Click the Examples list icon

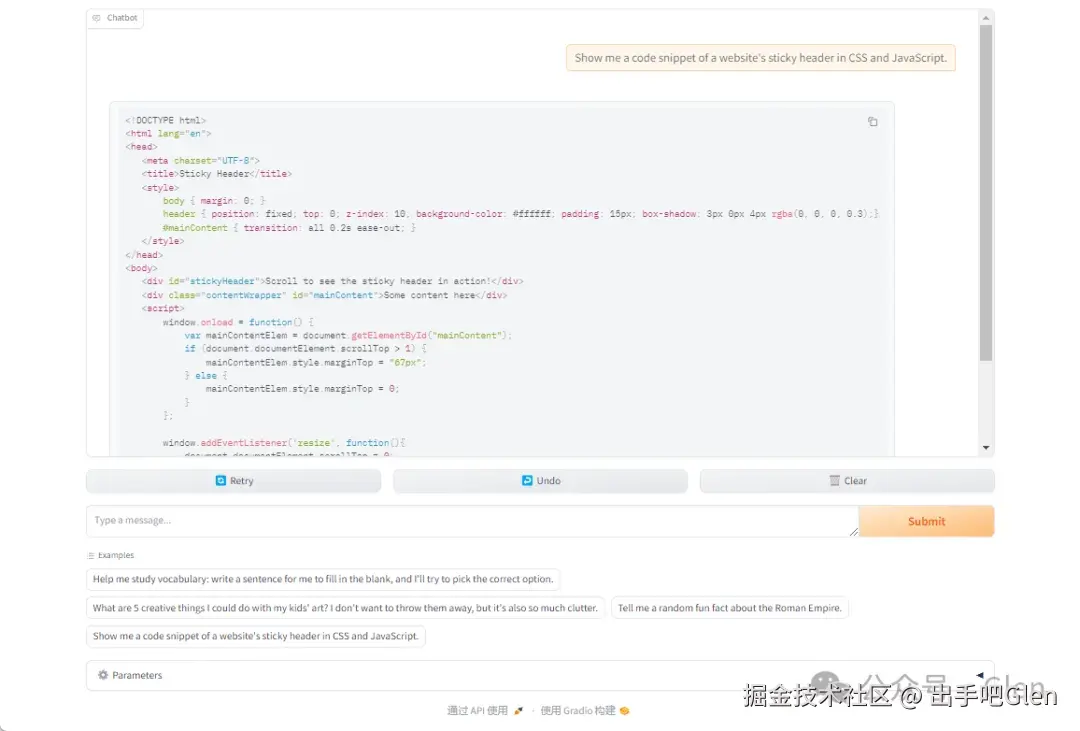click(x=91, y=555)
